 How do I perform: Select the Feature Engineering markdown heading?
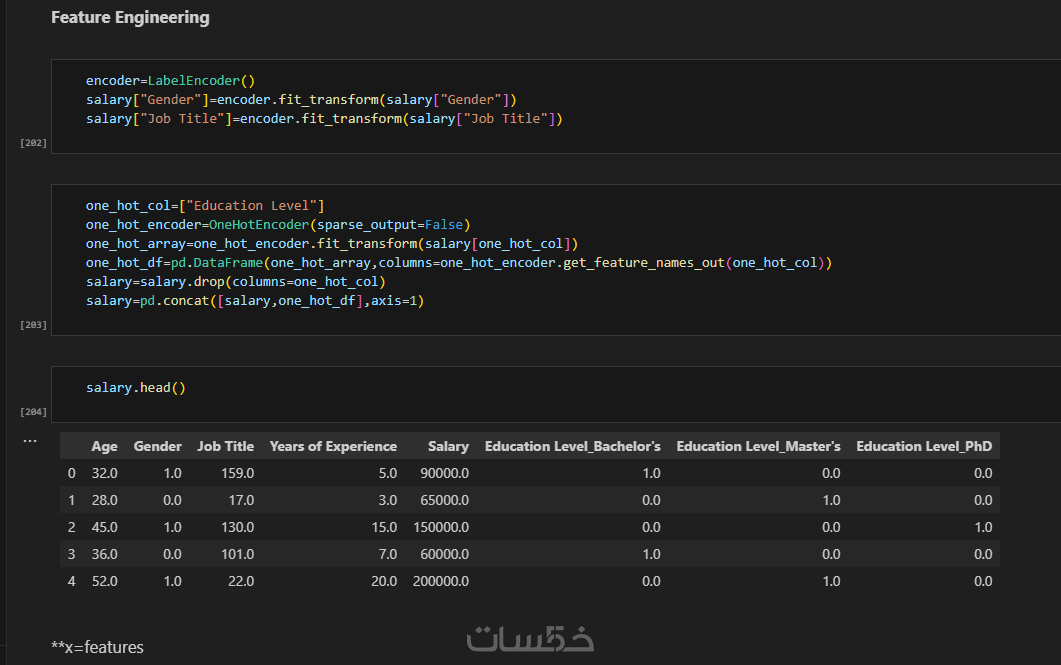click(x=130, y=18)
